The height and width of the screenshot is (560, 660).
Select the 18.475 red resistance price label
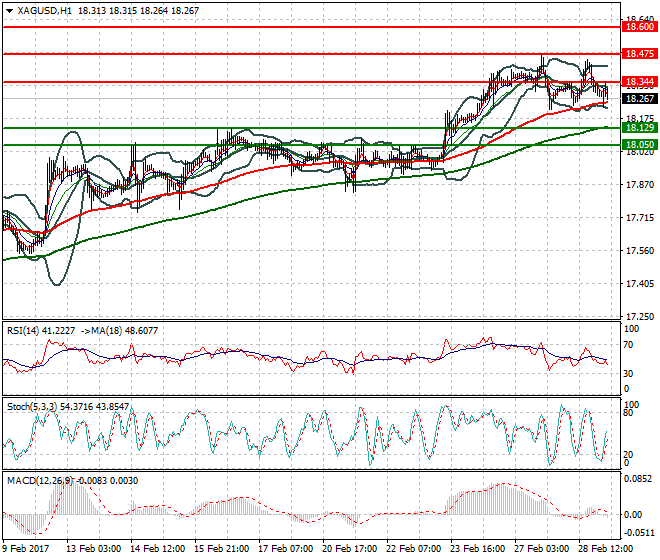639,54
